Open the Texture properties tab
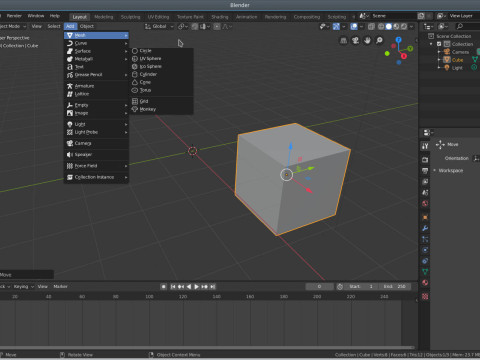This screenshot has height=360, width=480. 425,296
